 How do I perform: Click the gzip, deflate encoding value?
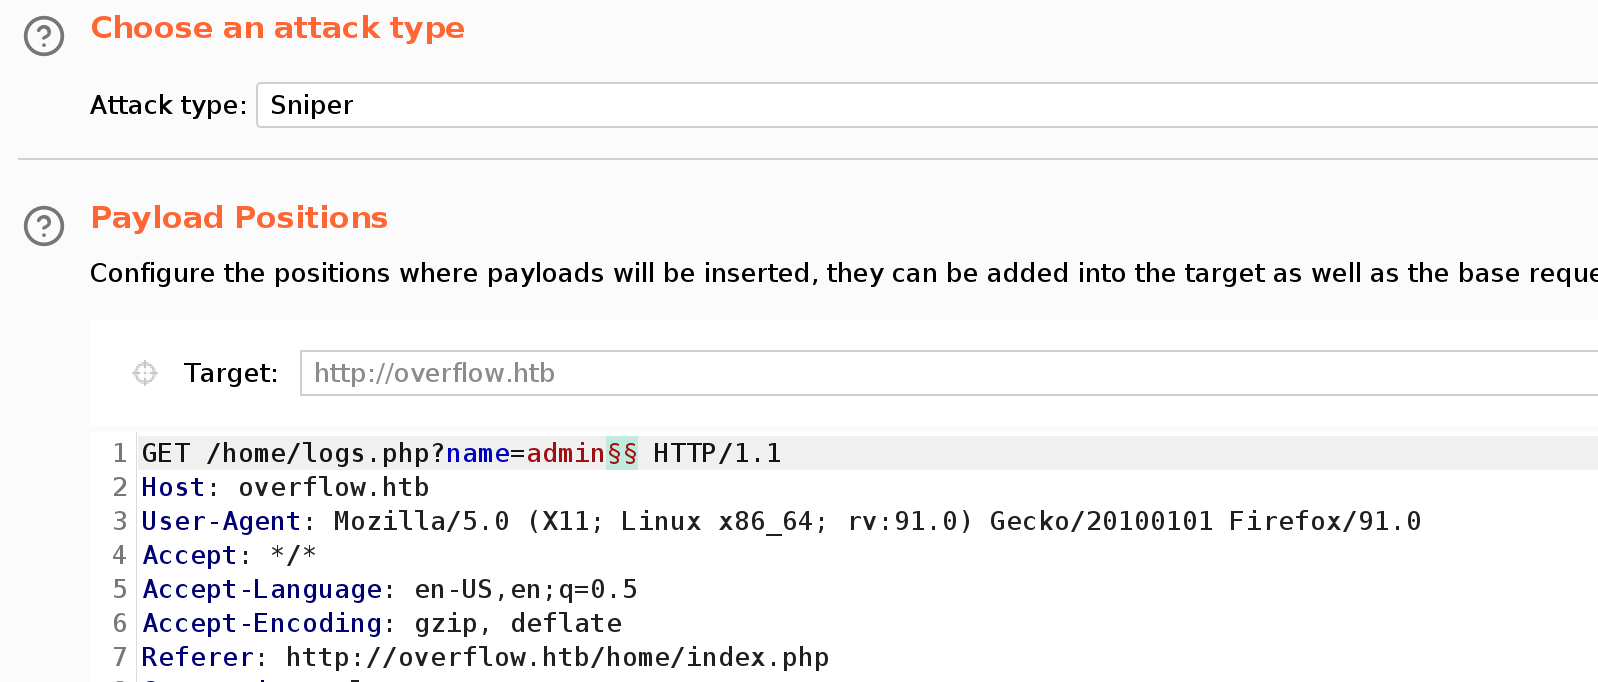(x=517, y=624)
